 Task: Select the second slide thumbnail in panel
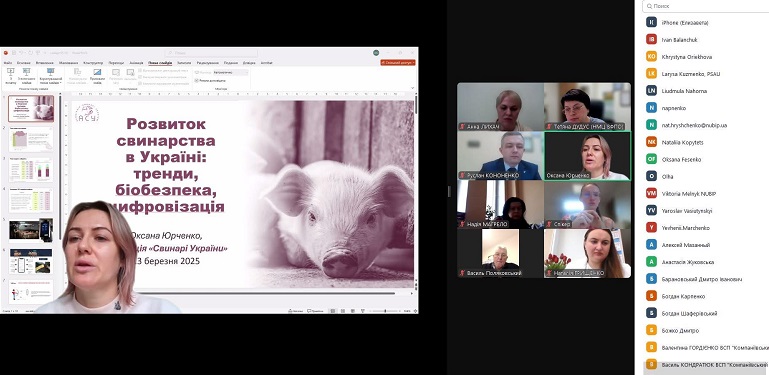pyautogui.click(x=31, y=139)
